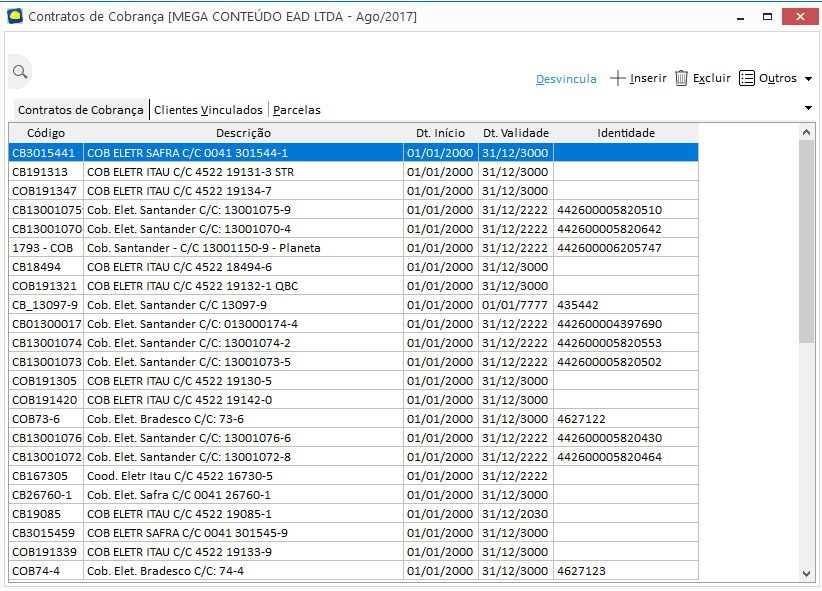Click the Excluir button label
Screen dimensions: 822x591
coord(711,78)
